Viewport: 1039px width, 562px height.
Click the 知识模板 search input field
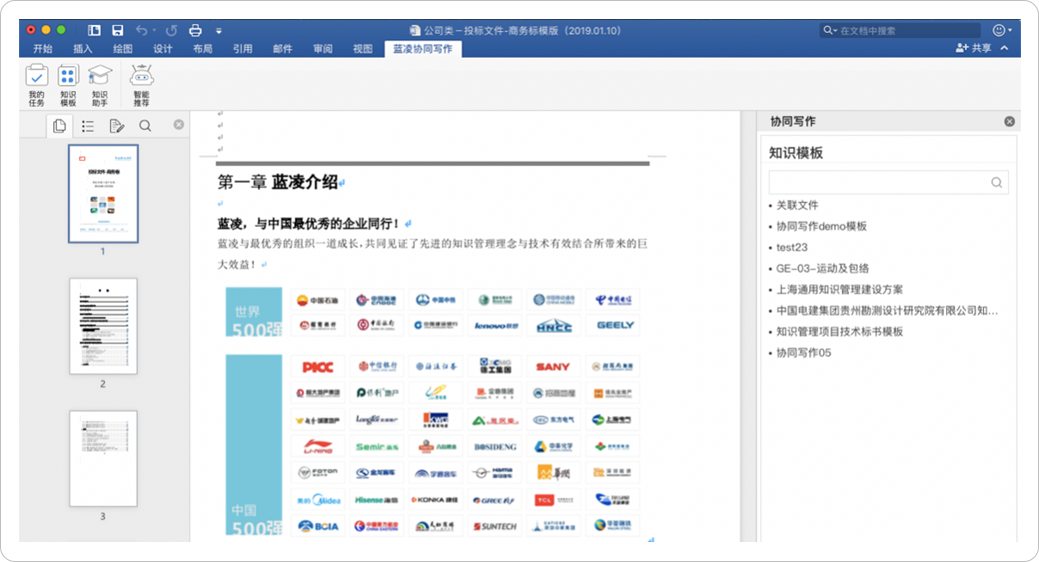click(878, 182)
